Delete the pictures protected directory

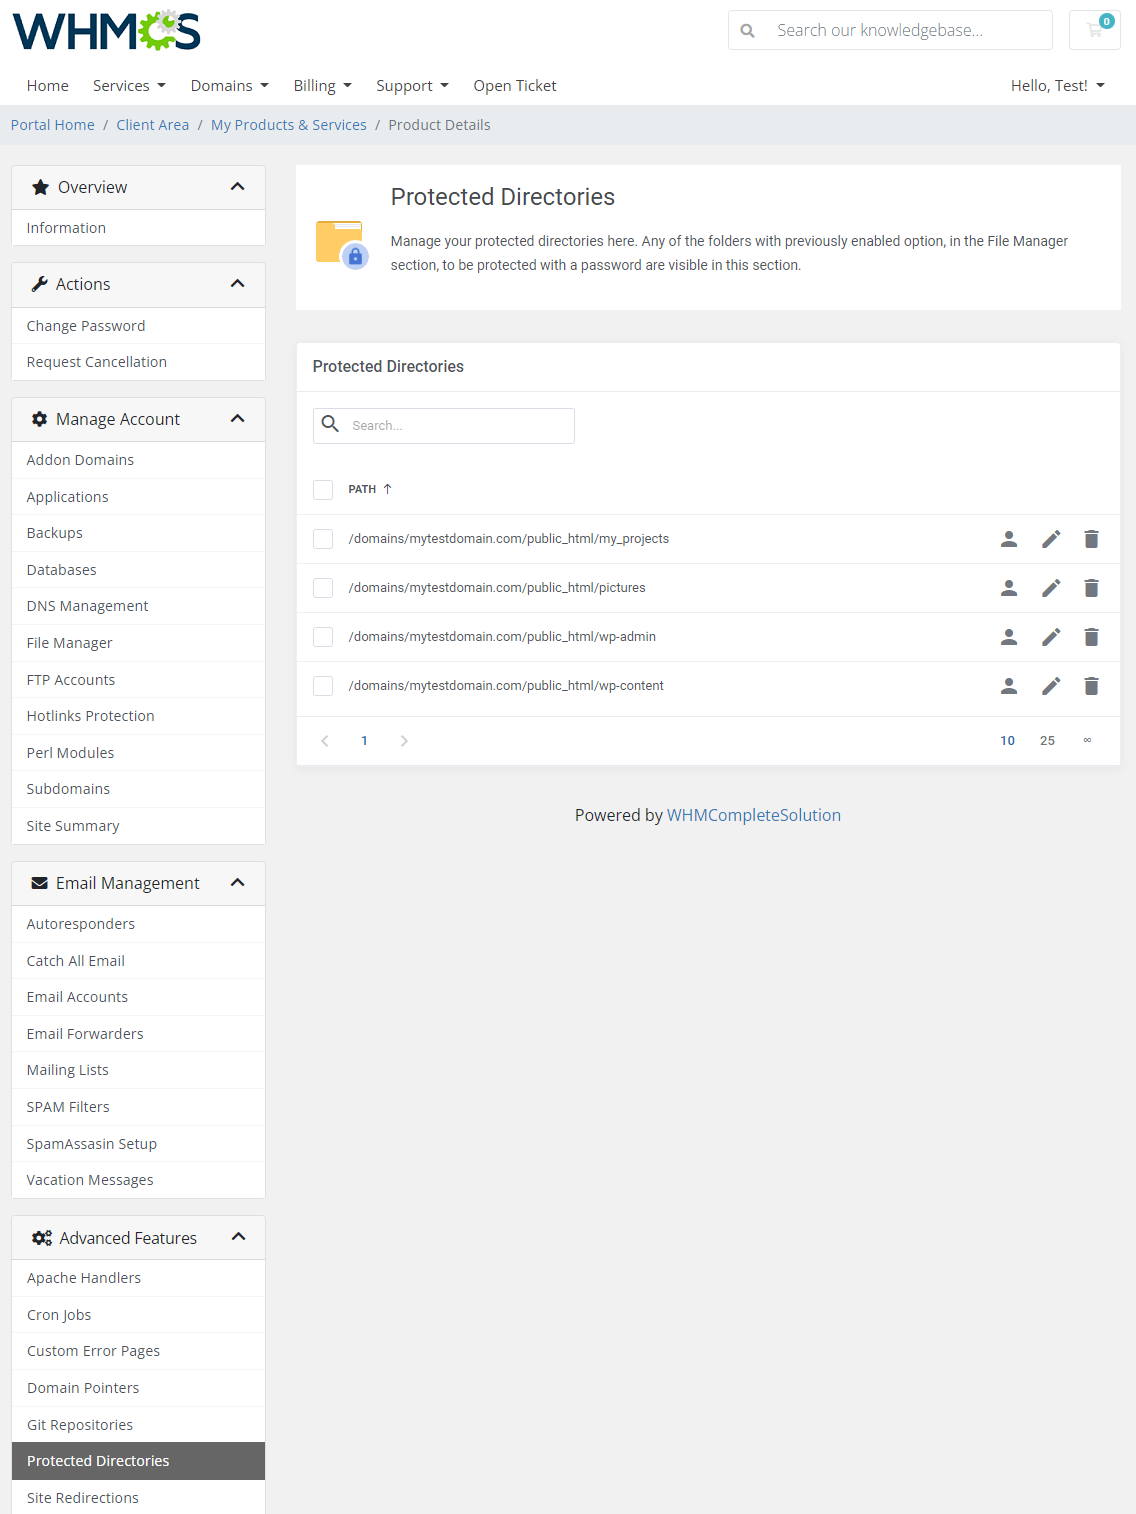(x=1092, y=588)
